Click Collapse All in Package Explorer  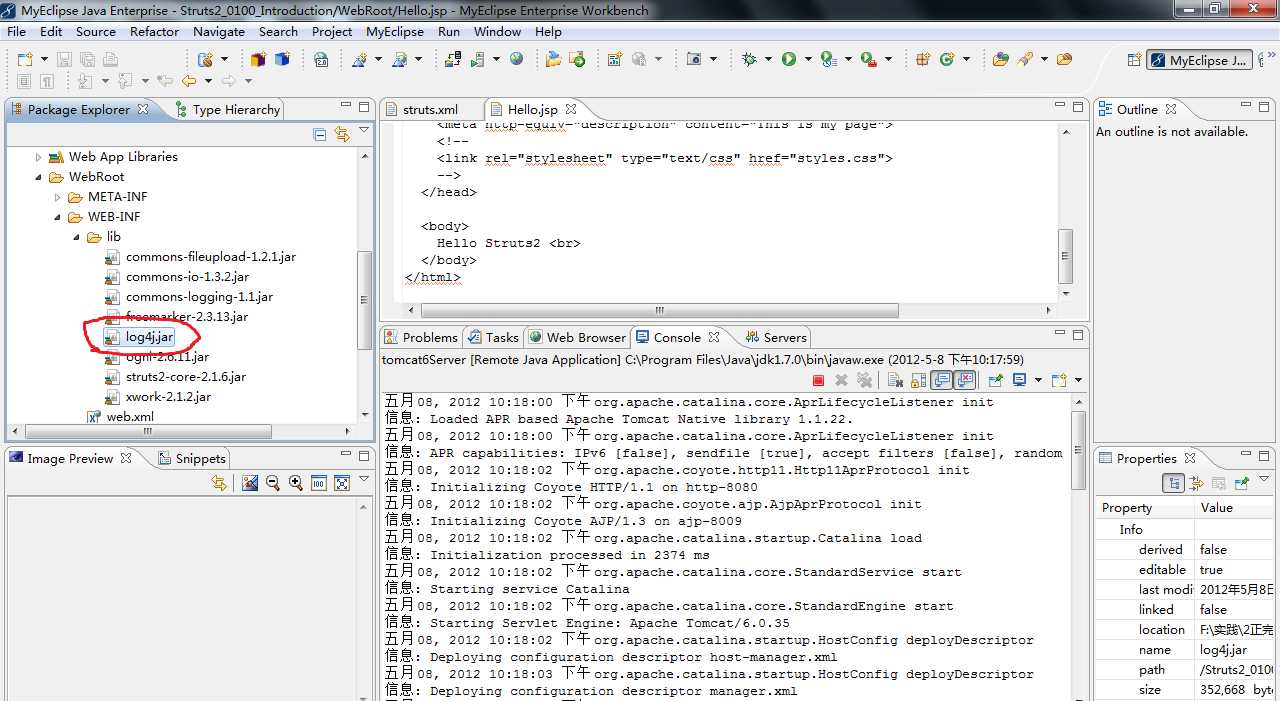pyautogui.click(x=320, y=134)
